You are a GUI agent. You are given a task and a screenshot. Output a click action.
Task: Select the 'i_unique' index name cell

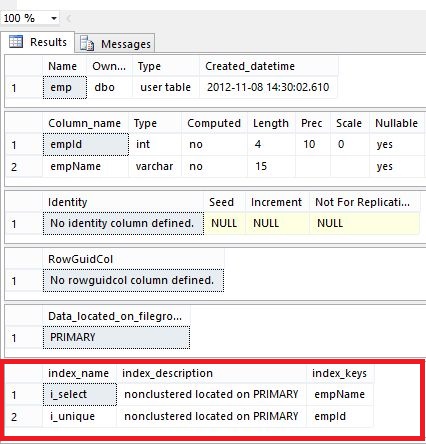pos(80,416)
